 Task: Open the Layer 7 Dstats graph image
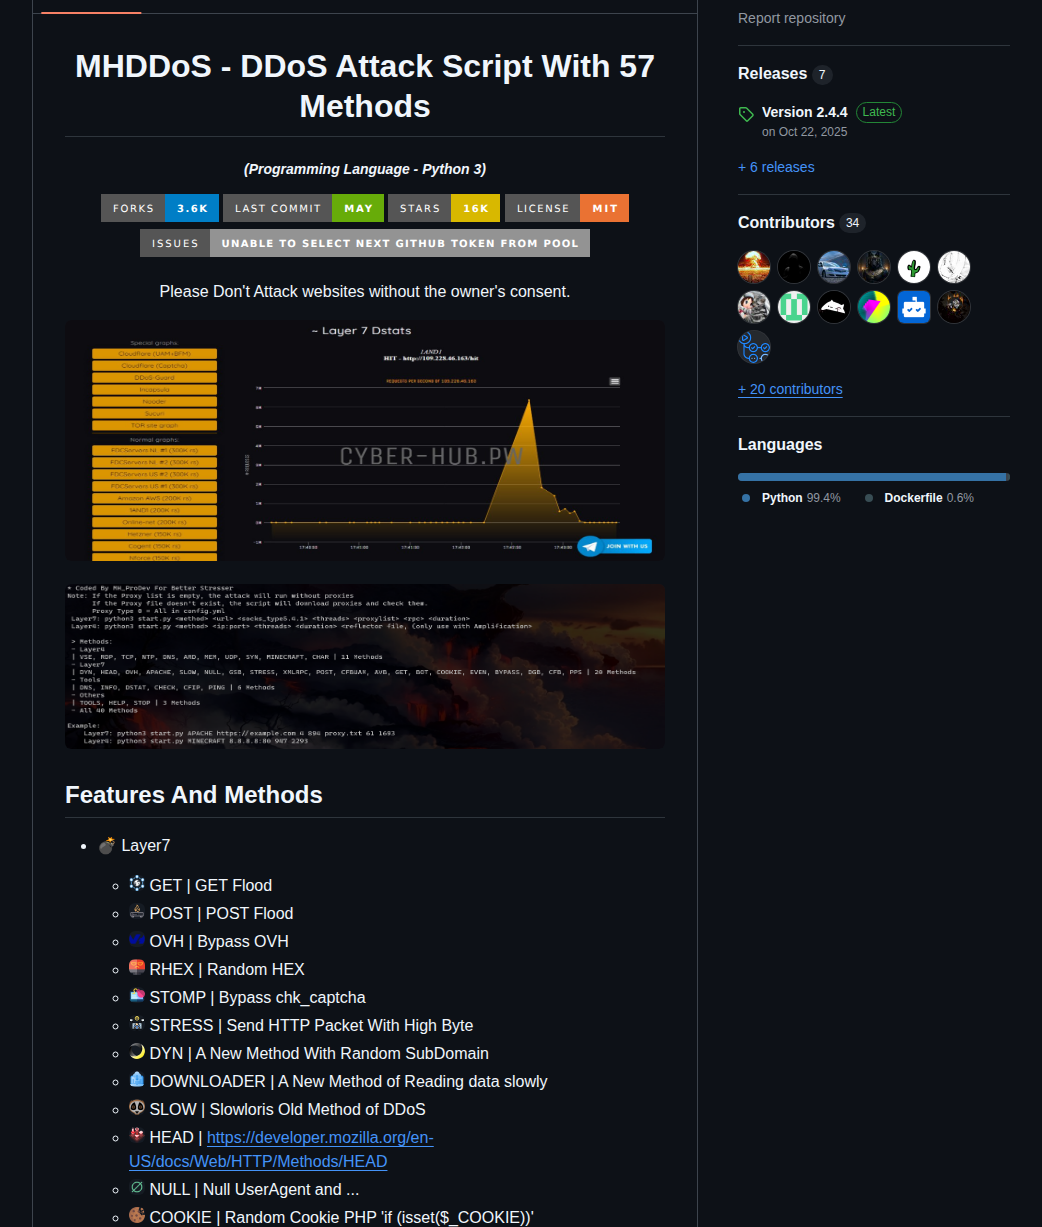pos(365,440)
